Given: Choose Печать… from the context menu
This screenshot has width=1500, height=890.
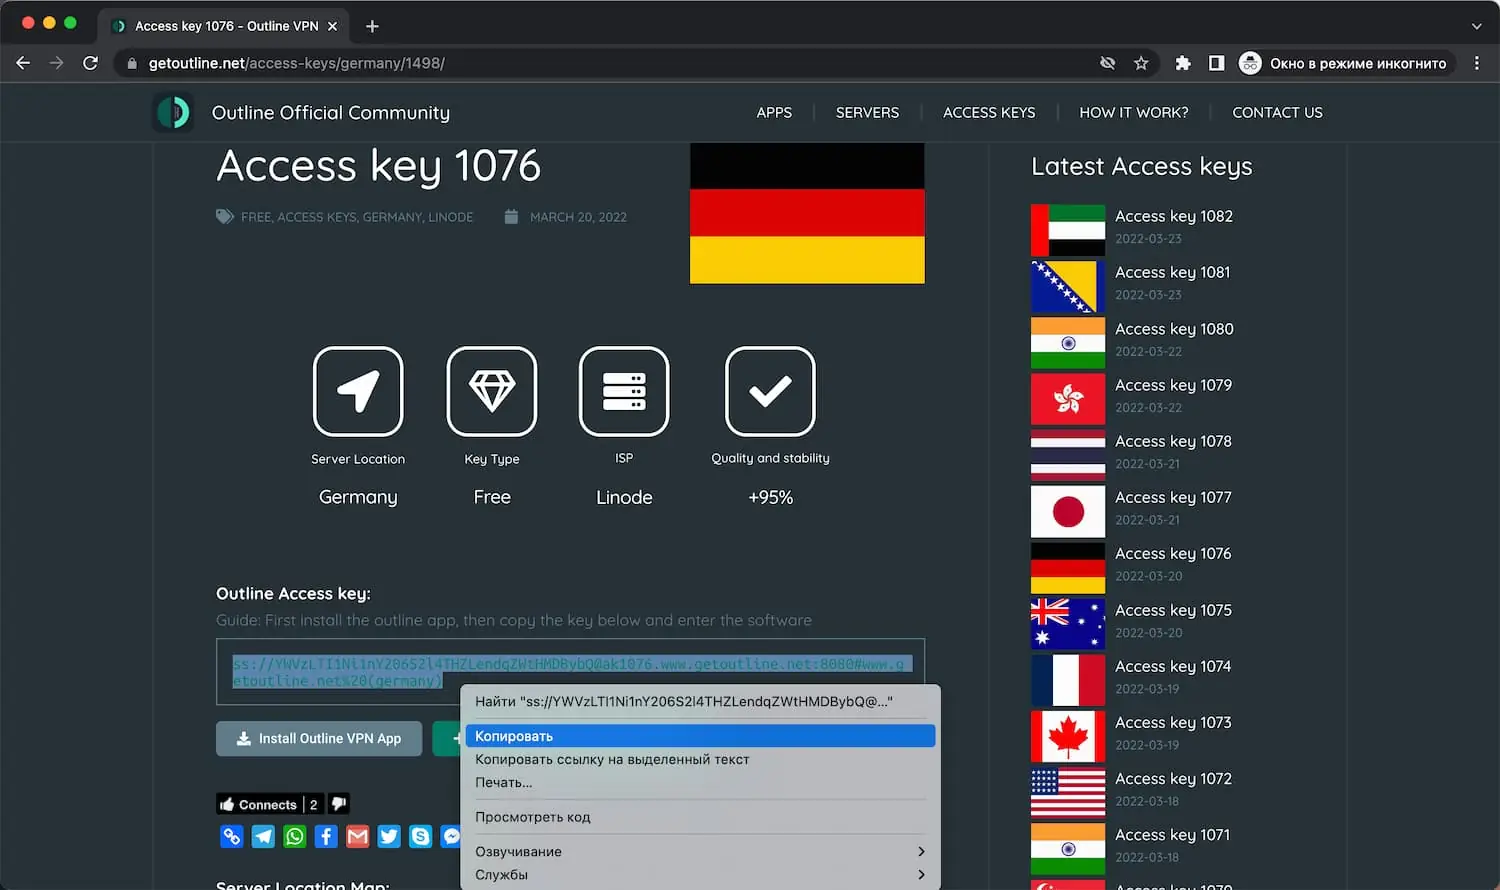Looking at the screenshot, I should (700, 782).
